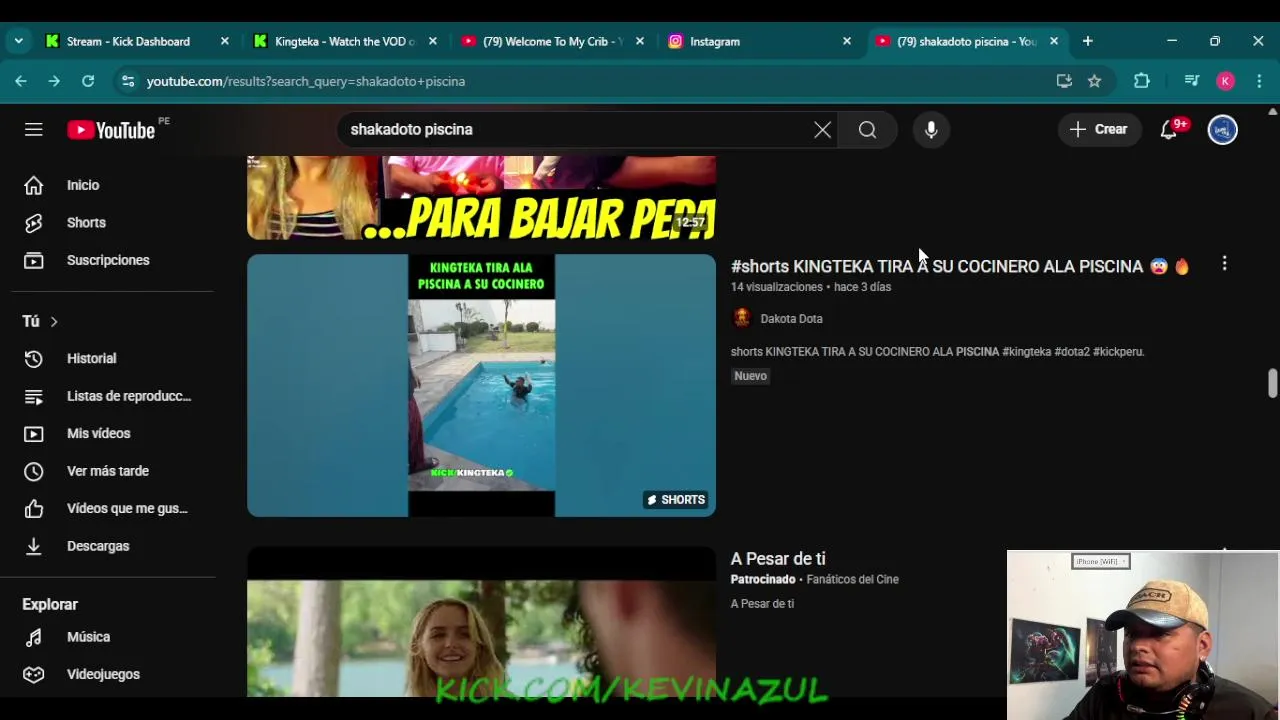Reload the current page
This screenshot has width=1280, height=720.
(88, 81)
